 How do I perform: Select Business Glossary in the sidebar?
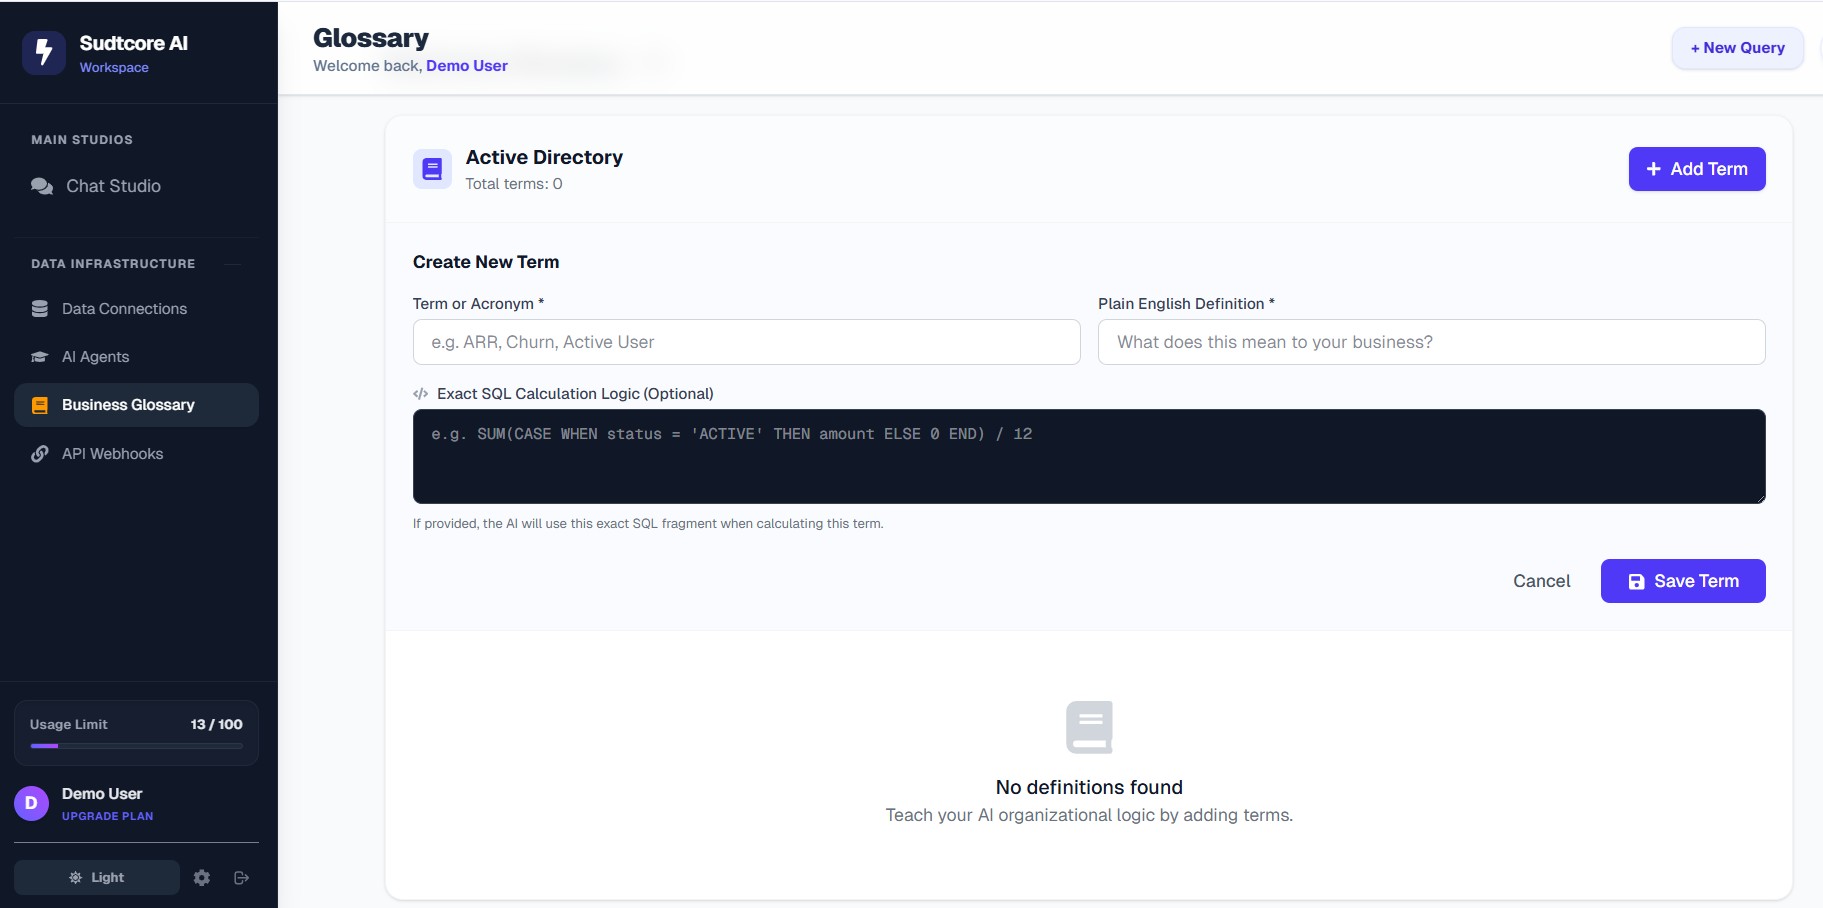point(128,405)
